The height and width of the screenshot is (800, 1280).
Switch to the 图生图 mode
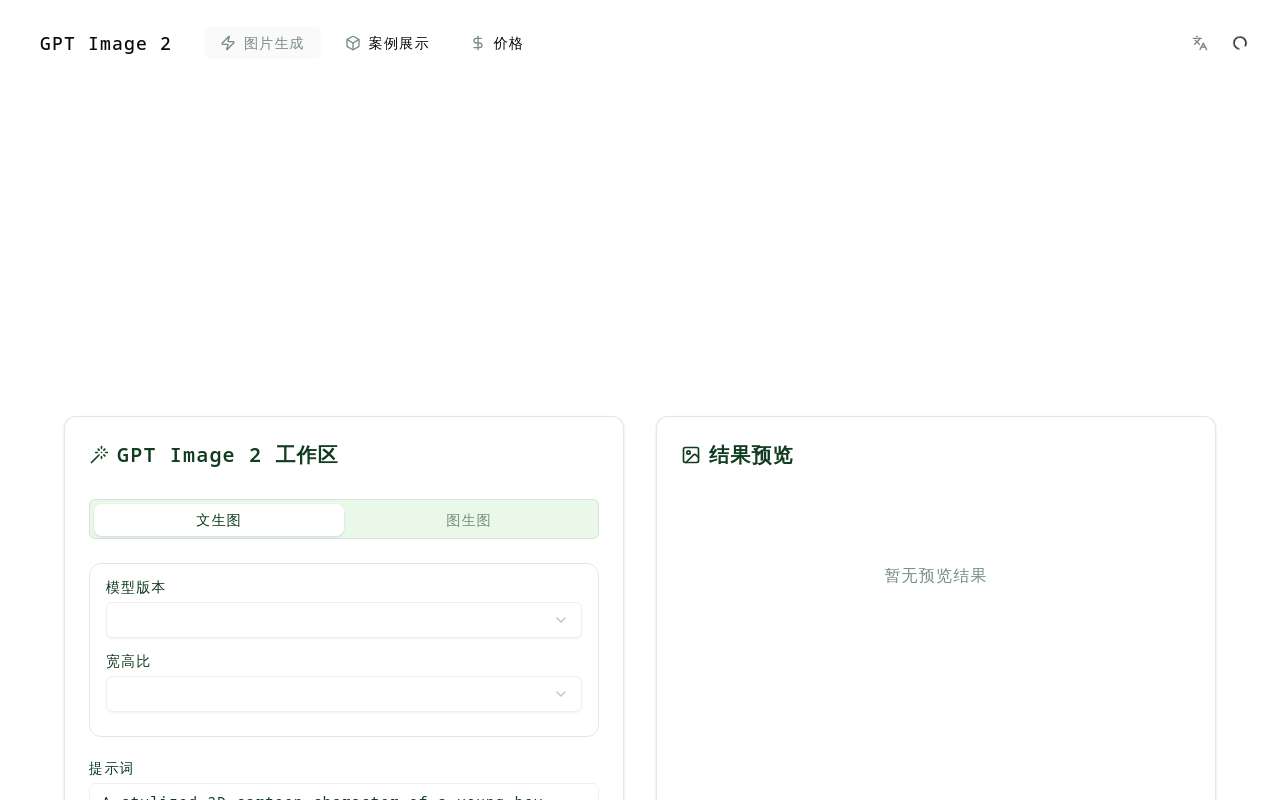pos(468,520)
